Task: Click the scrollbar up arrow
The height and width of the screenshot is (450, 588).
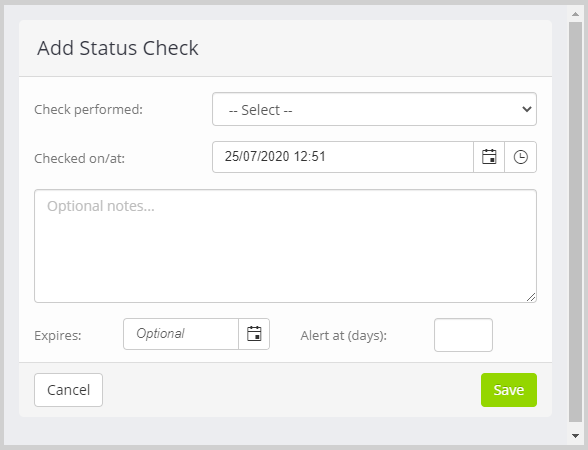Action: [575, 14]
